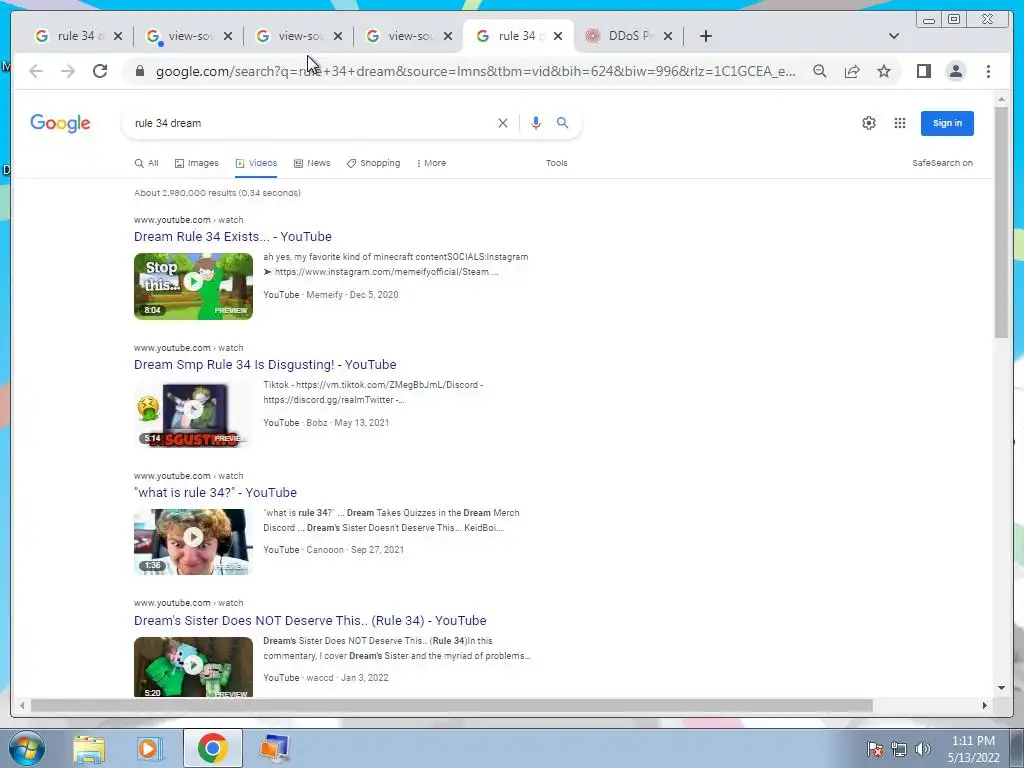Viewport: 1024px width, 768px height.
Task: Close the first rule 34 tab
Action: 118,36
